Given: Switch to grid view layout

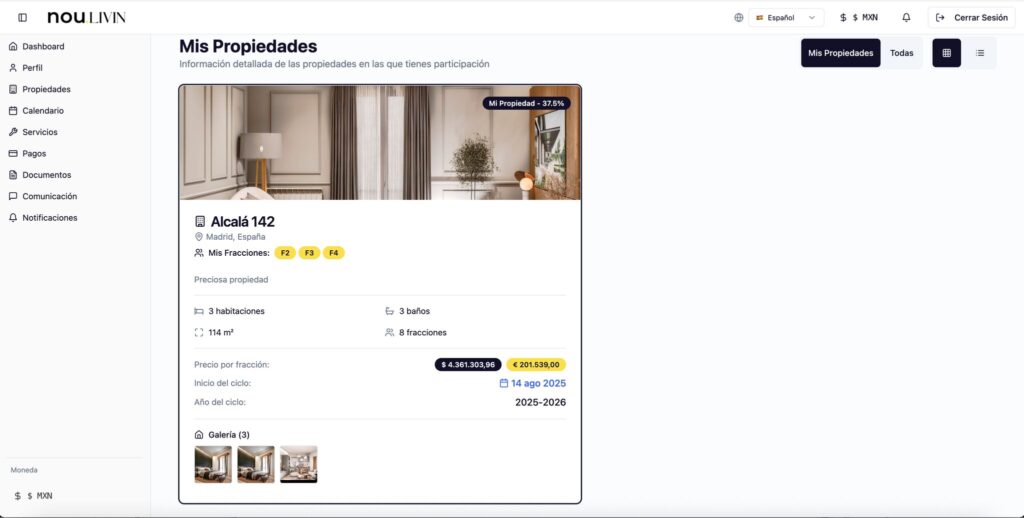Looking at the screenshot, I should tap(946, 53).
